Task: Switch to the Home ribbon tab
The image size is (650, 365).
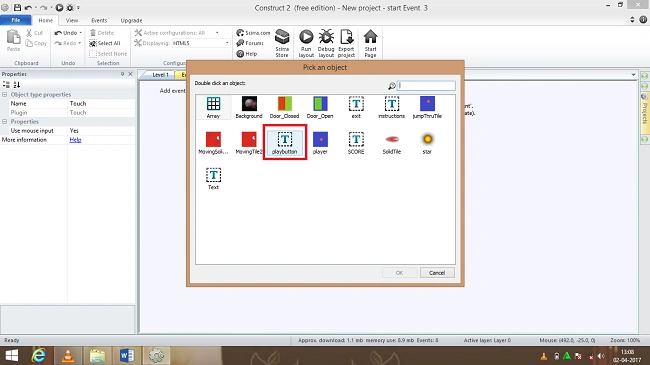Action: pos(46,20)
